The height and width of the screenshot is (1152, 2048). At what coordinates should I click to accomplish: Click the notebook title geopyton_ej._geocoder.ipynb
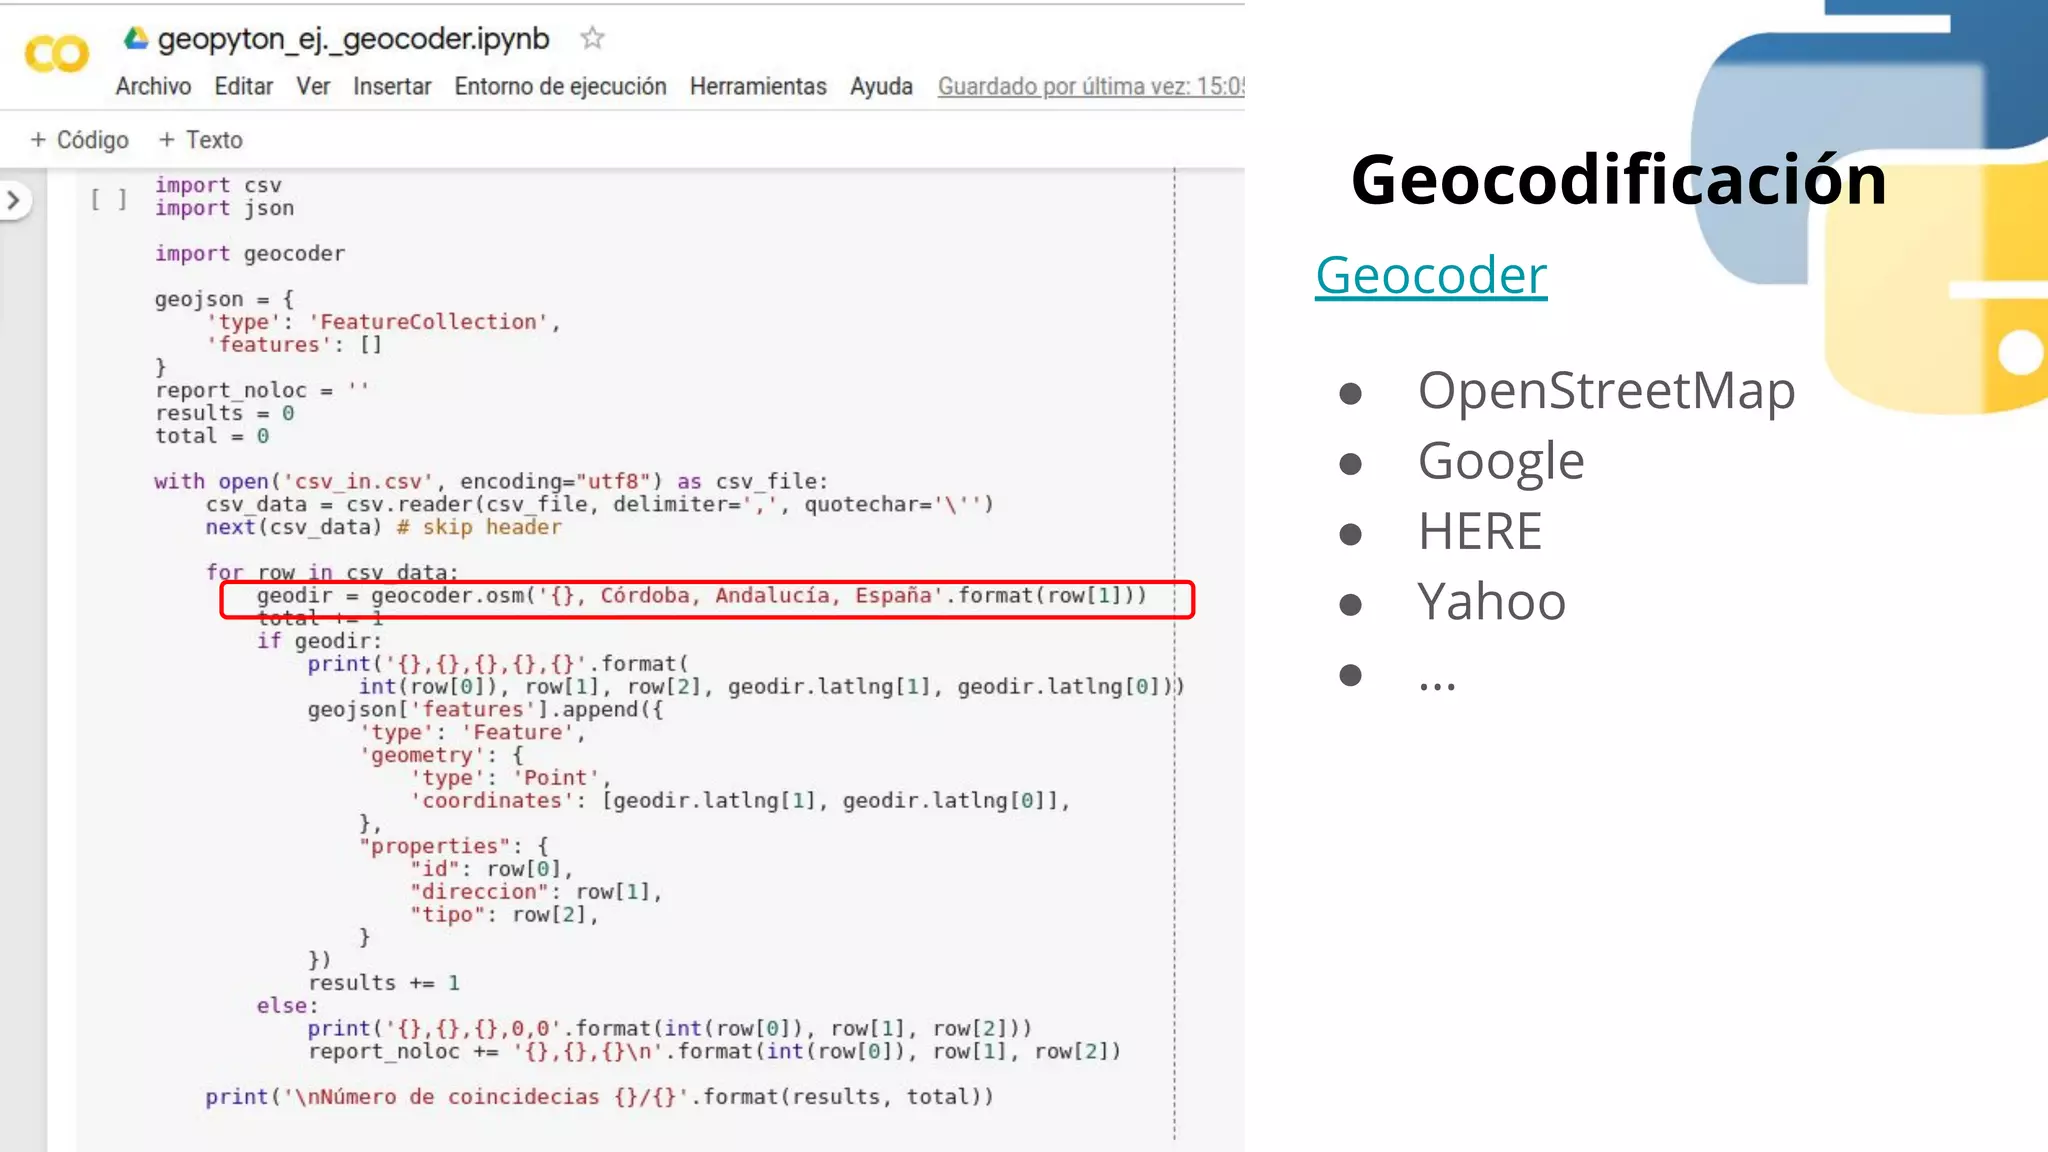[x=353, y=39]
